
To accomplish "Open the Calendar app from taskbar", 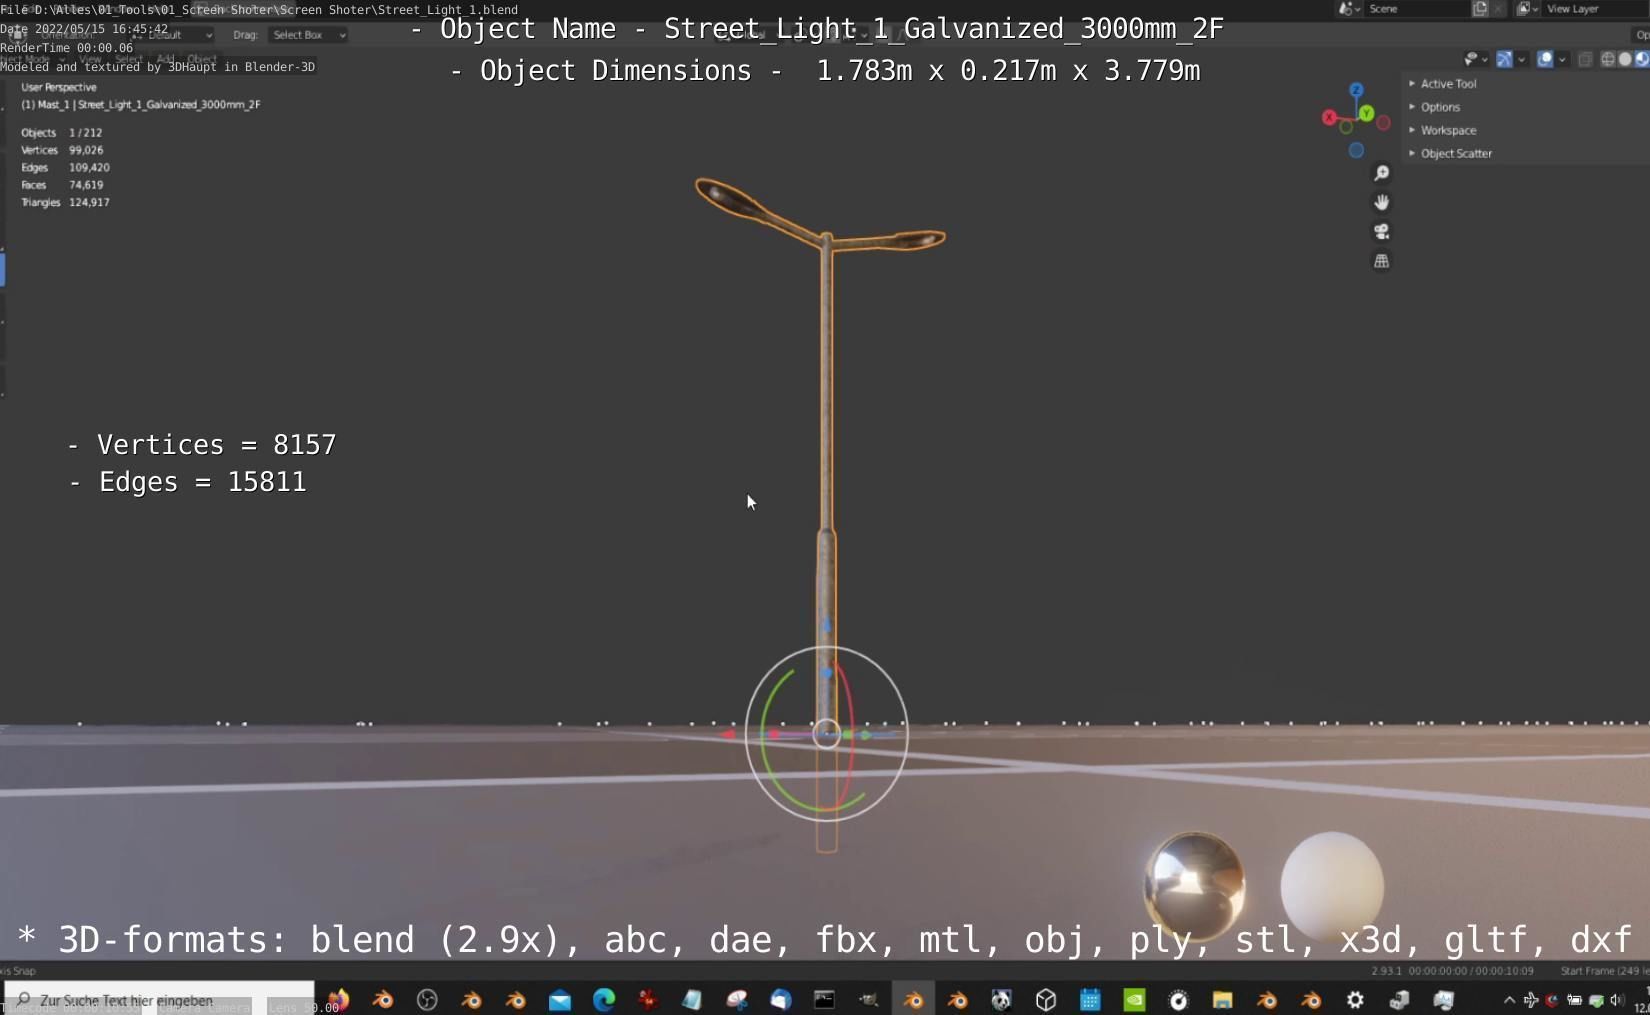I will click(1090, 999).
